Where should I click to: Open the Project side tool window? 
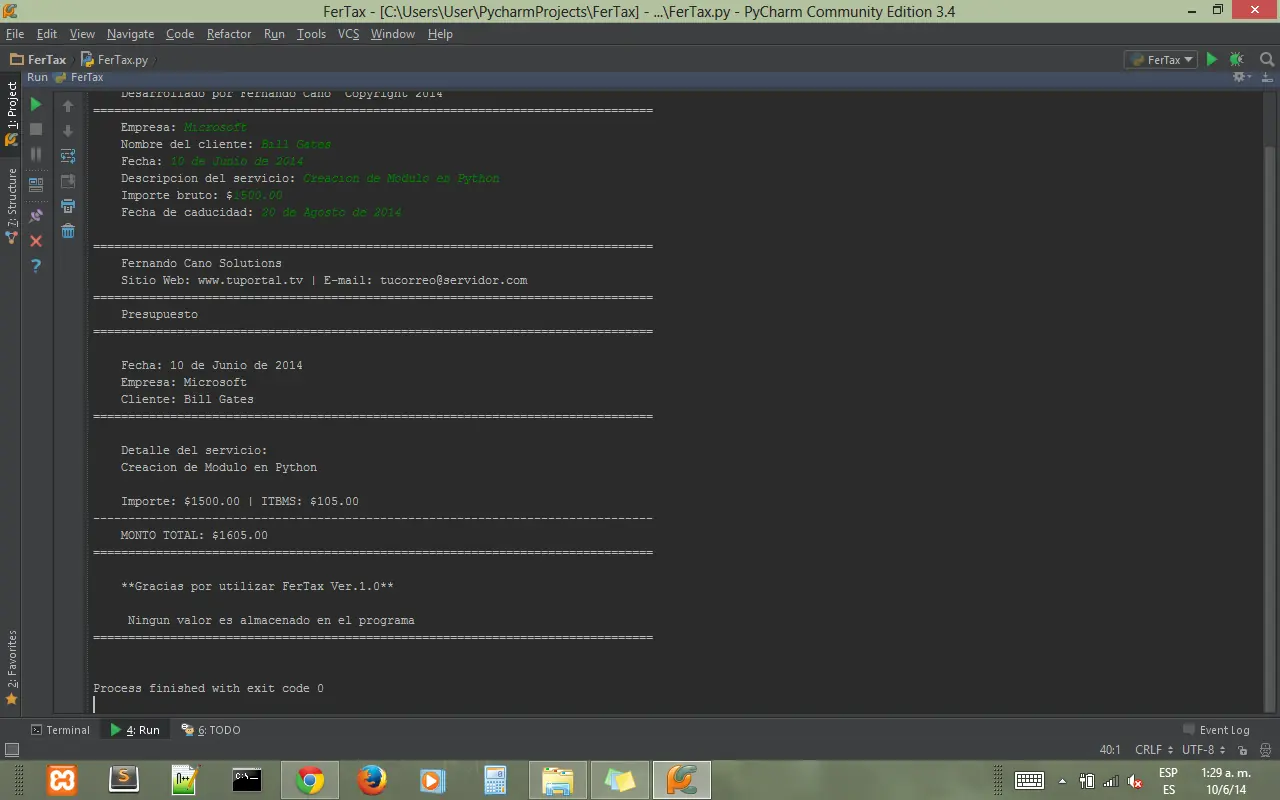pyautogui.click(x=11, y=112)
